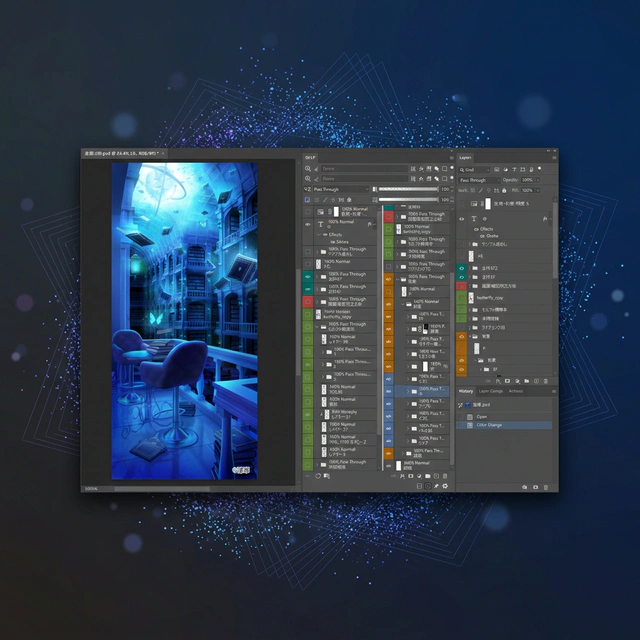Click the pin icon in middle panel footer
This screenshot has width=640, height=640.
point(436,486)
